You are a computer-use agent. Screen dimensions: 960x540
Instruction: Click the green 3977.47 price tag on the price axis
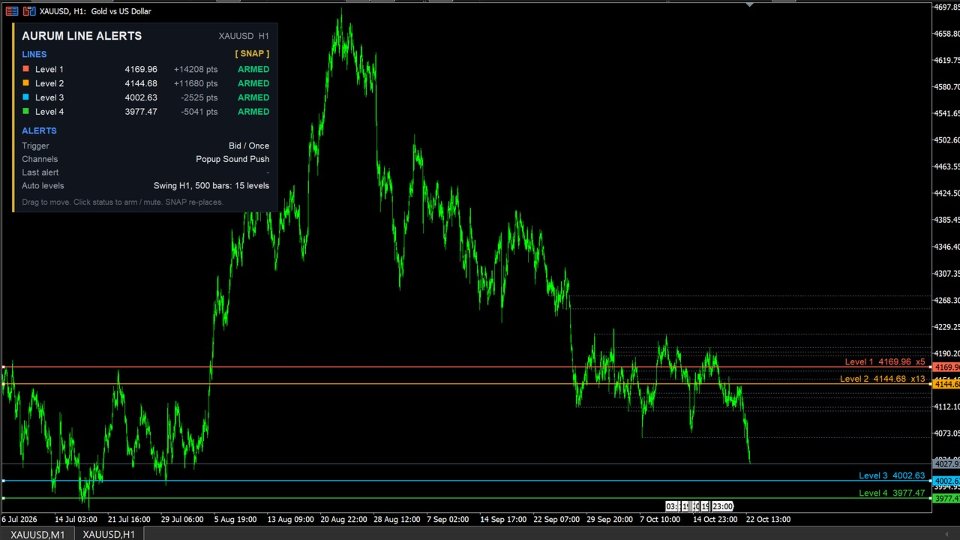[x=946, y=499]
